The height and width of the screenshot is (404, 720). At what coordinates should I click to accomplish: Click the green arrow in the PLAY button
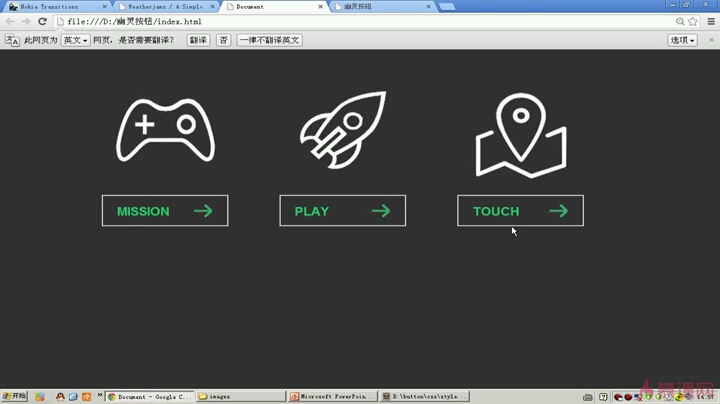tap(381, 211)
